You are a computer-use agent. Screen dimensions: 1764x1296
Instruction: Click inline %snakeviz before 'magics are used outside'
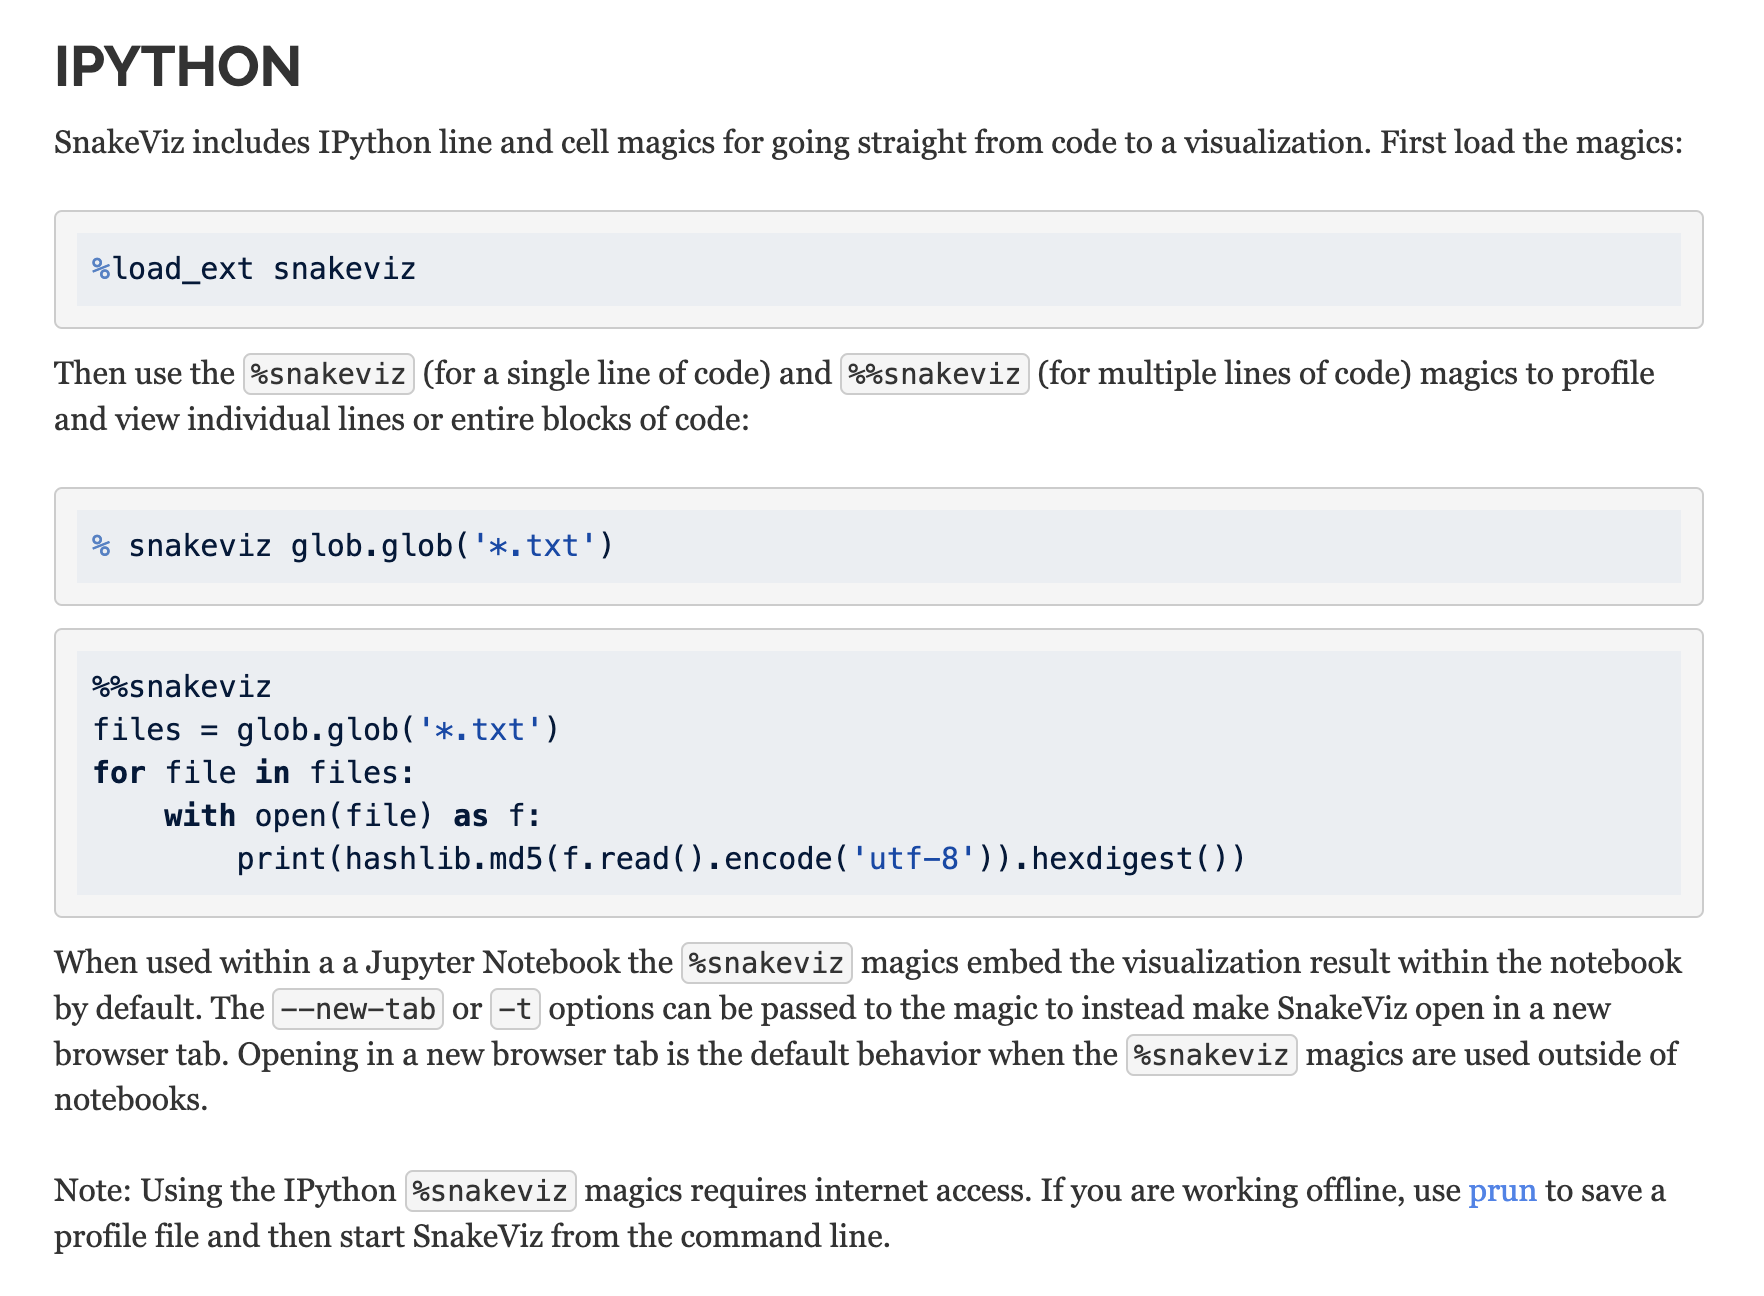pyautogui.click(x=1211, y=1055)
